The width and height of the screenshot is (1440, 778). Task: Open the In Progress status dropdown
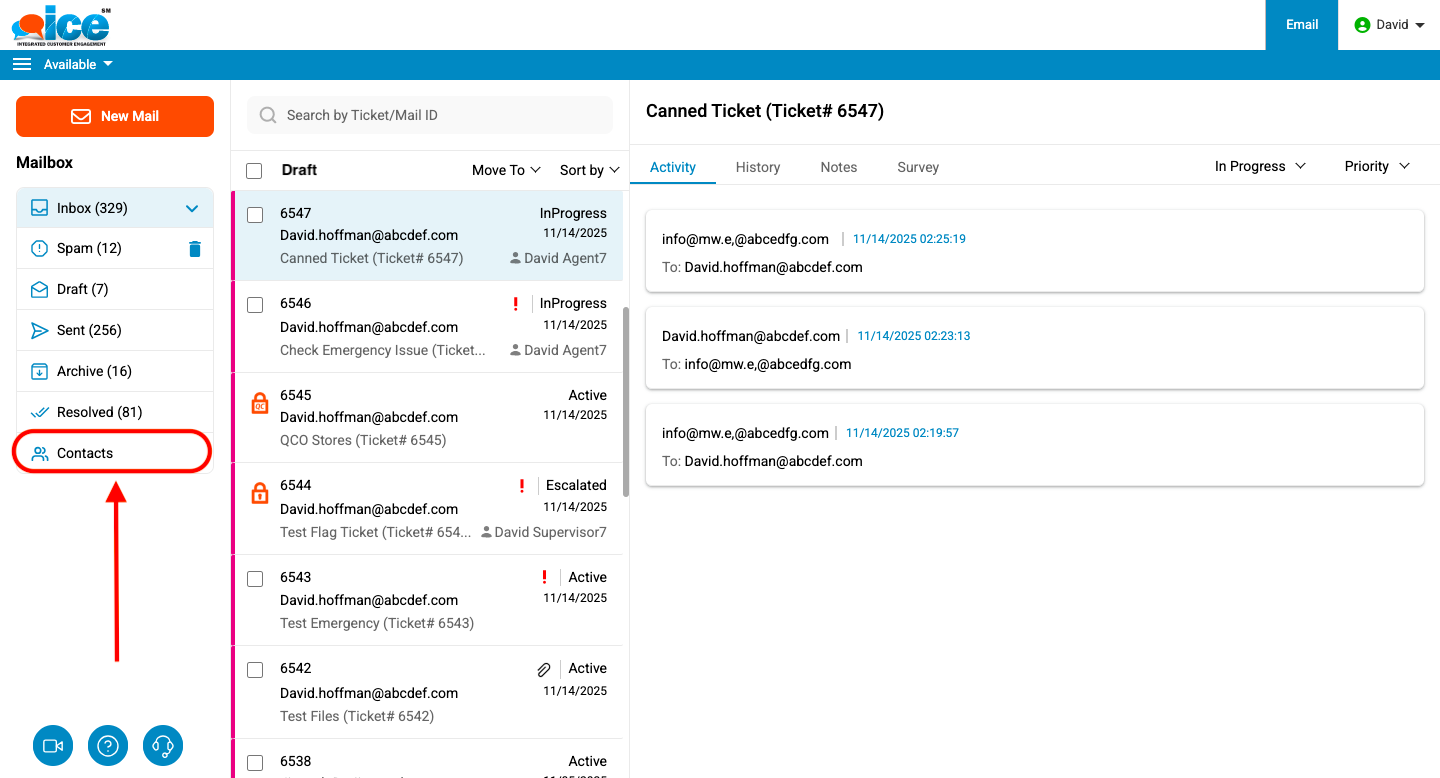click(1260, 166)
